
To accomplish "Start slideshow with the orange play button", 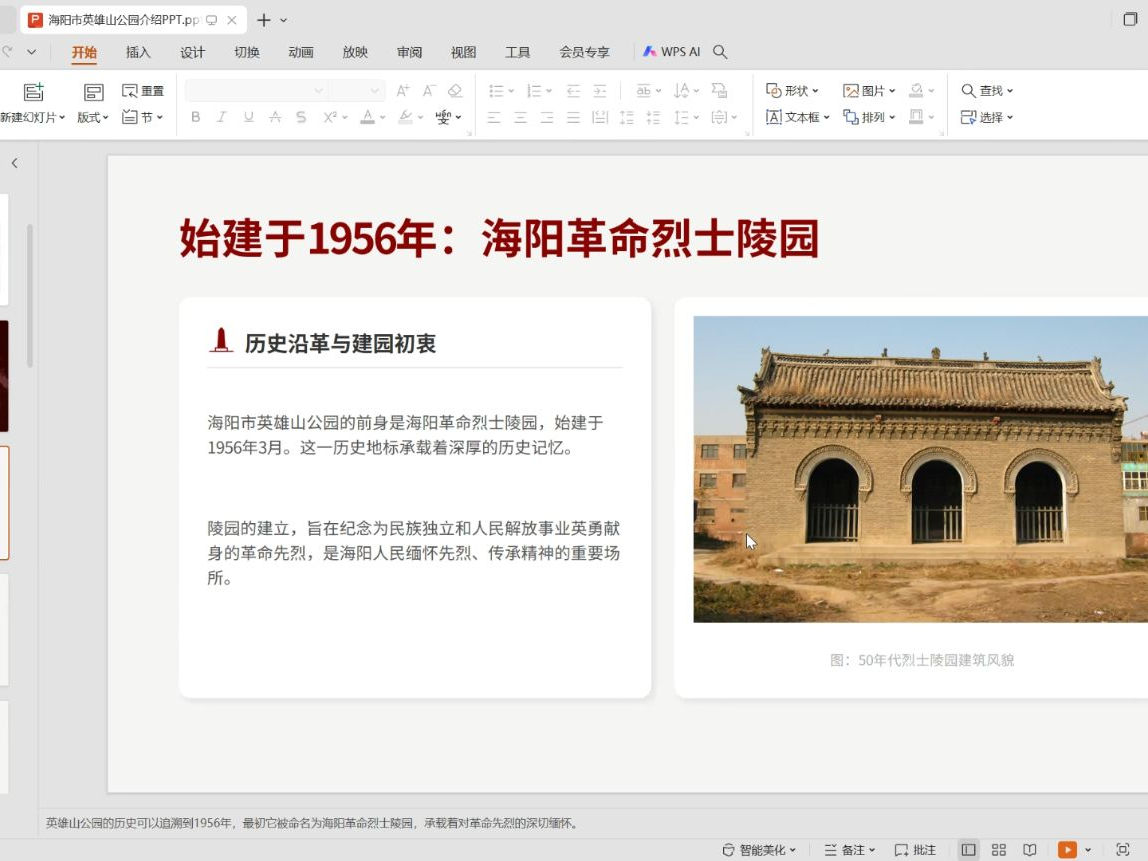I will (1067, 850).
